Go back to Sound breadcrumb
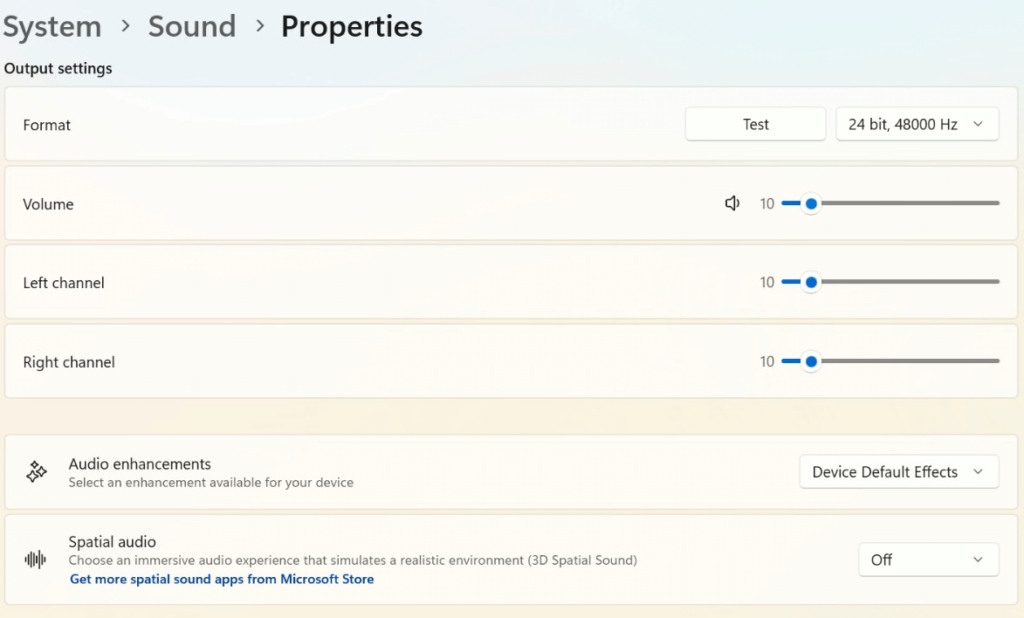 (191, 27)
